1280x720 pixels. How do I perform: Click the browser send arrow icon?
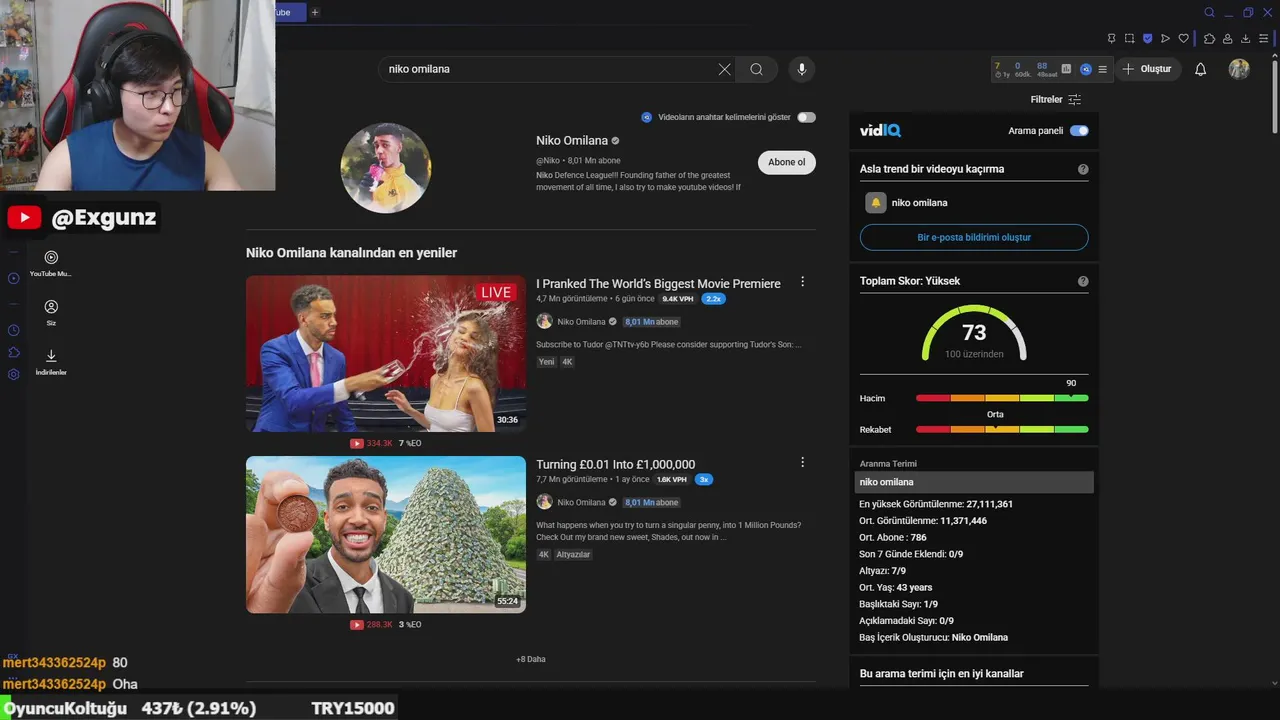click(1165, 39)
